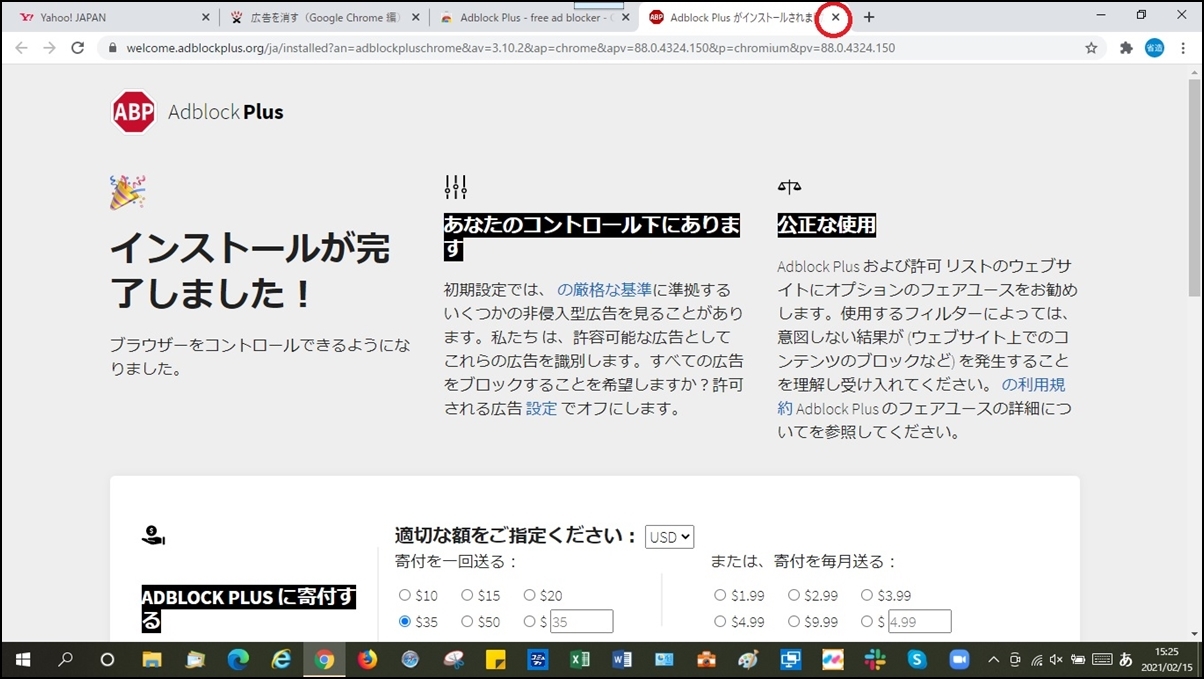Open Chrome's three-dot menu
Screen dimensions: 1204x679
[1183, 48]
